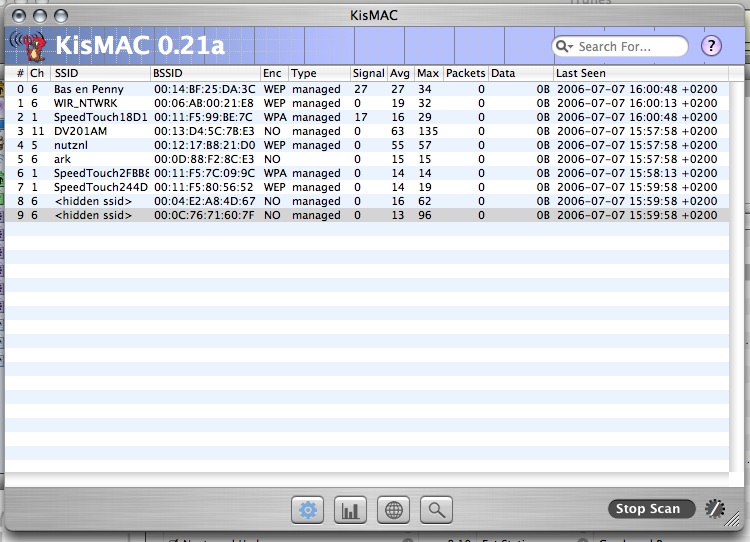The height and width of the screenshot is (542, 750).
Task: Click last seen 2006-07-07 15:58:13 +0200
Action: point(637,173)
